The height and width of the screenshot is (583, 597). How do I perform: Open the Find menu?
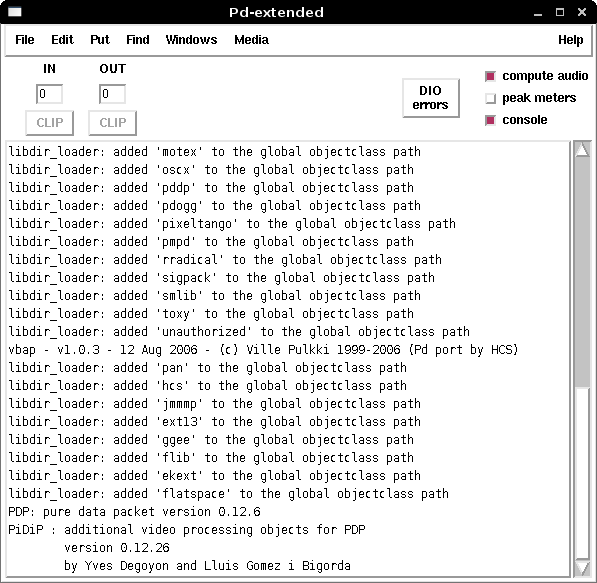pyautogui.click(x=138, y=40)
